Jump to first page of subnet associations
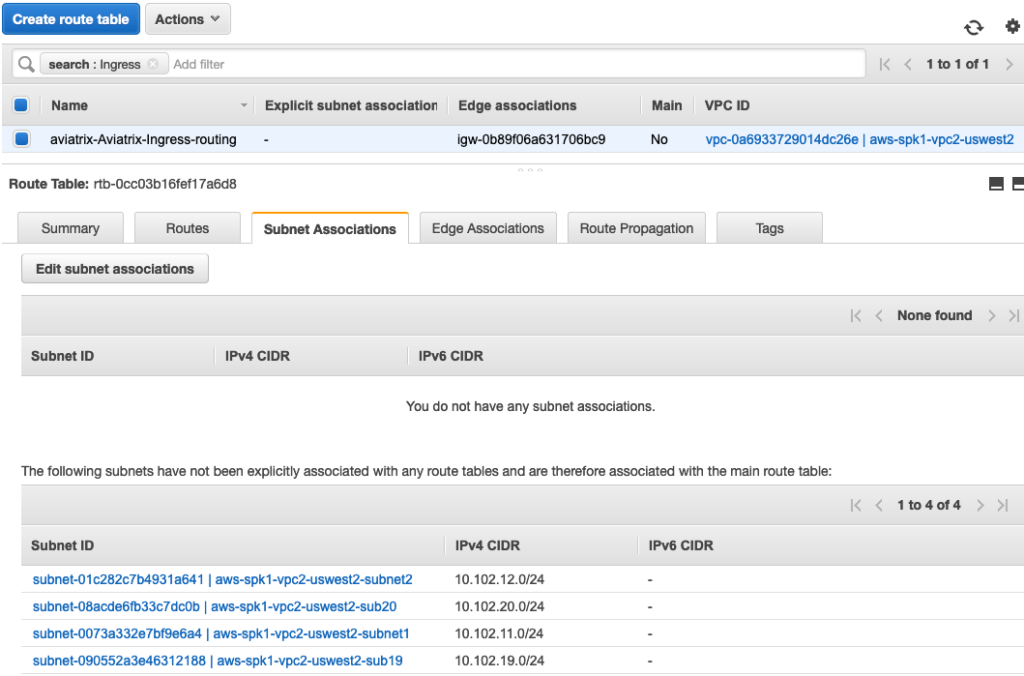The image size is (1024, 676). (x=856, y=316)
